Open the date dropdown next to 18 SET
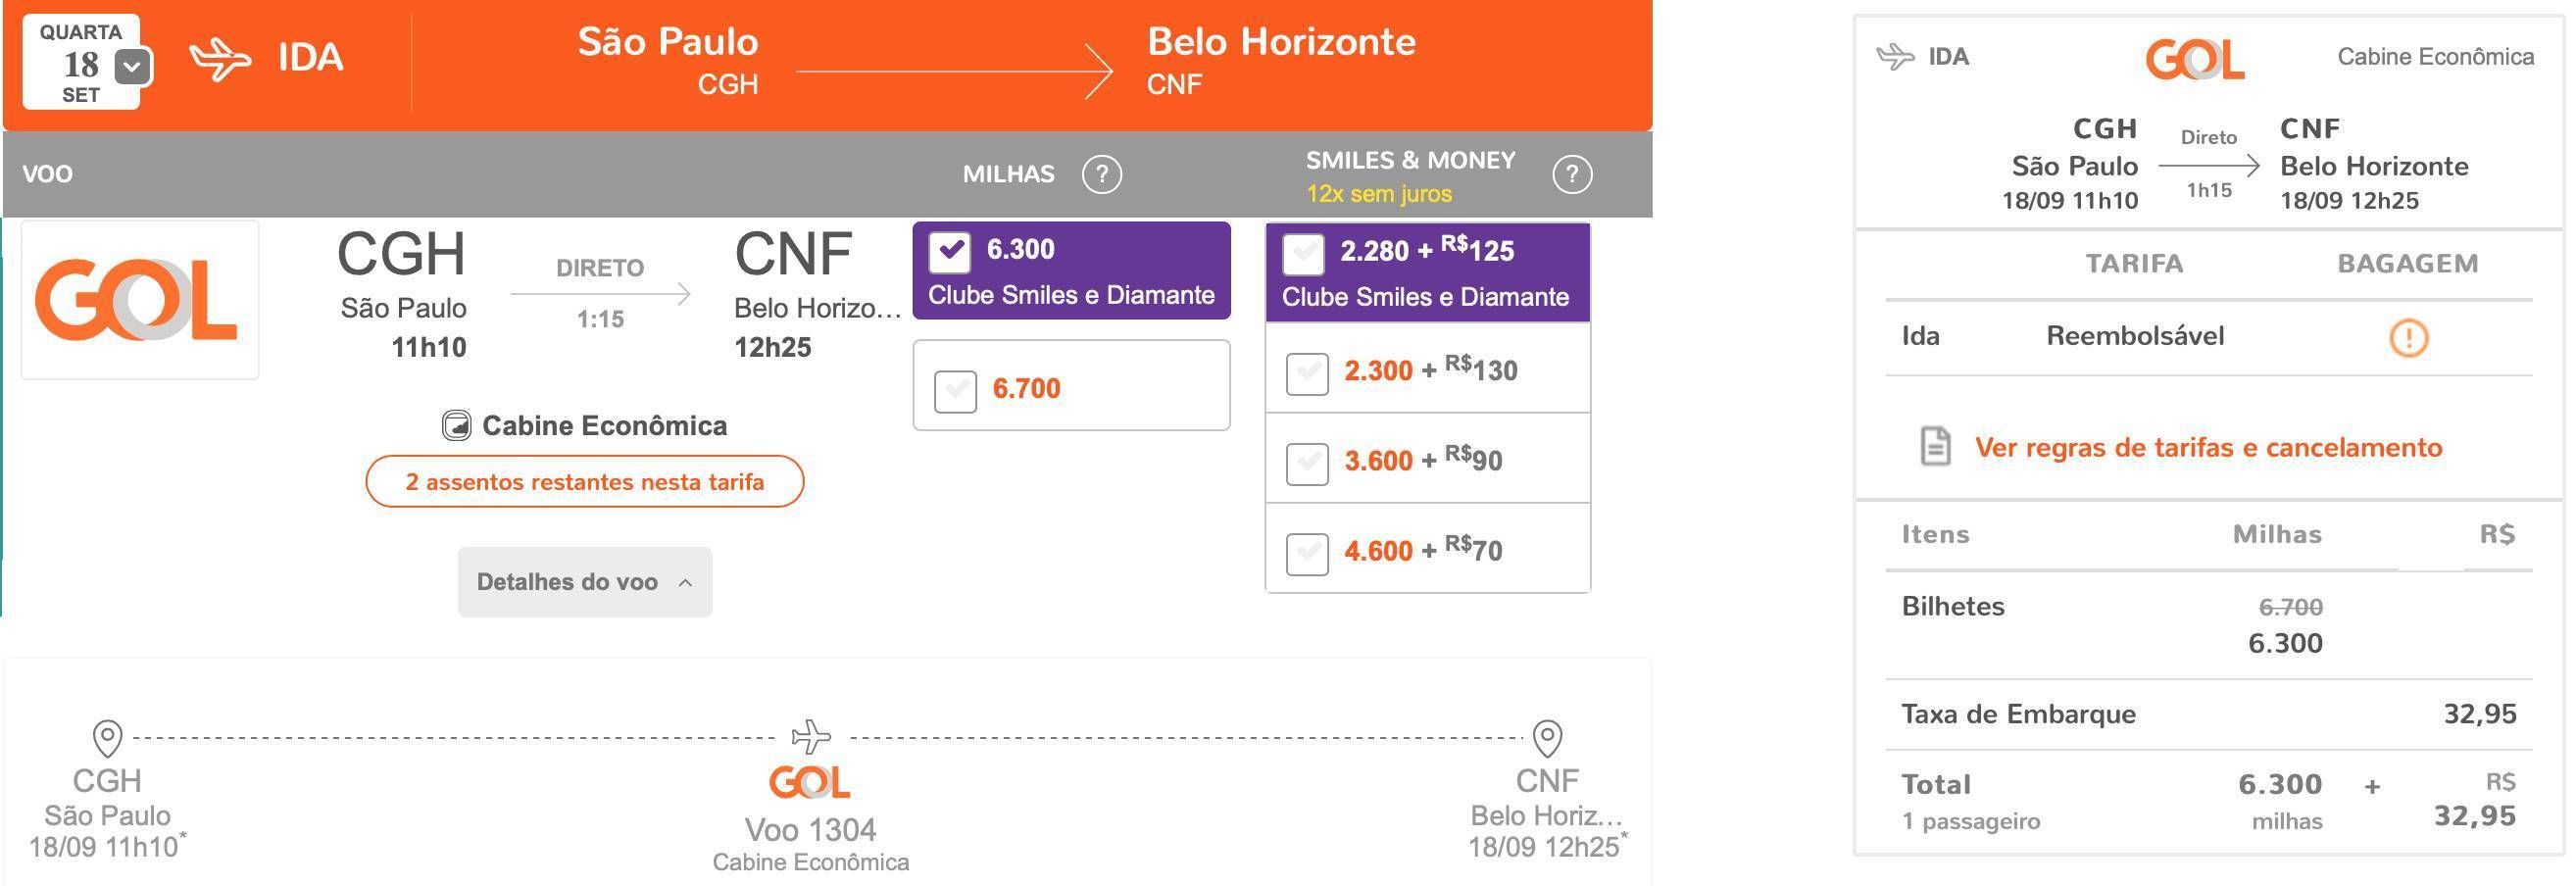2576x886 pixels. (133, 67)
